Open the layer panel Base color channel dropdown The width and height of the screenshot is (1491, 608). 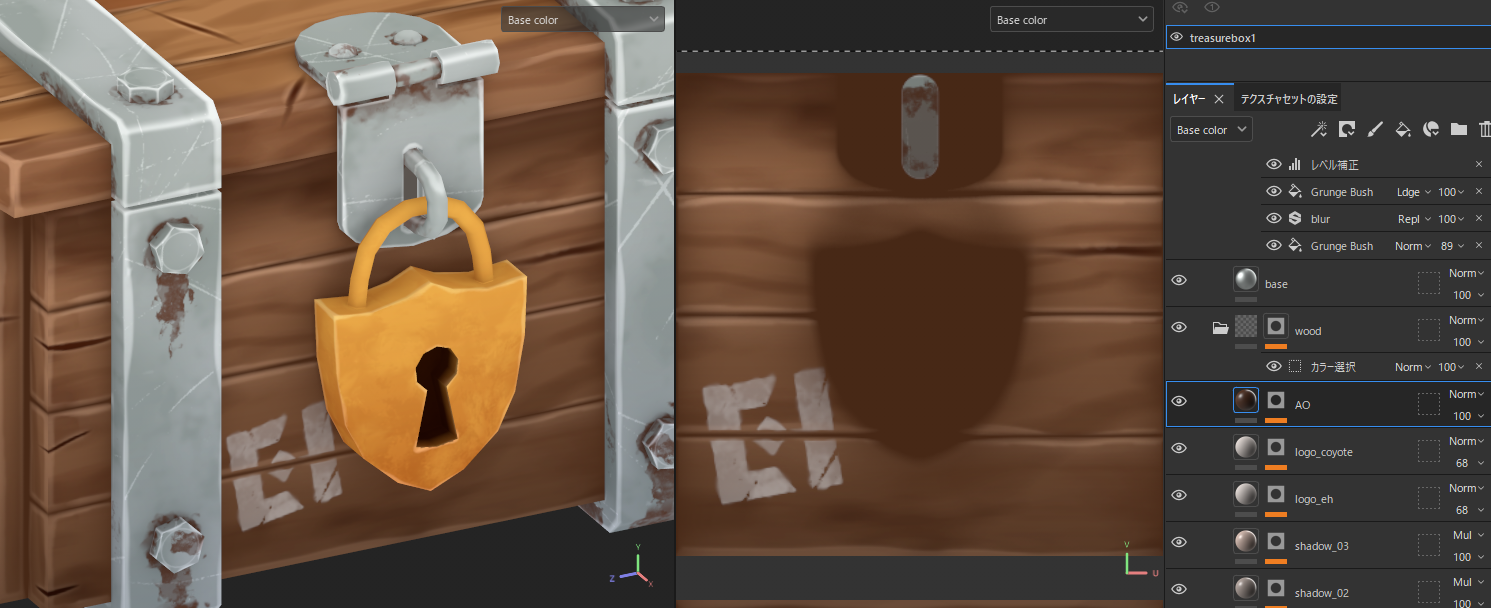tap(1211, 130)
